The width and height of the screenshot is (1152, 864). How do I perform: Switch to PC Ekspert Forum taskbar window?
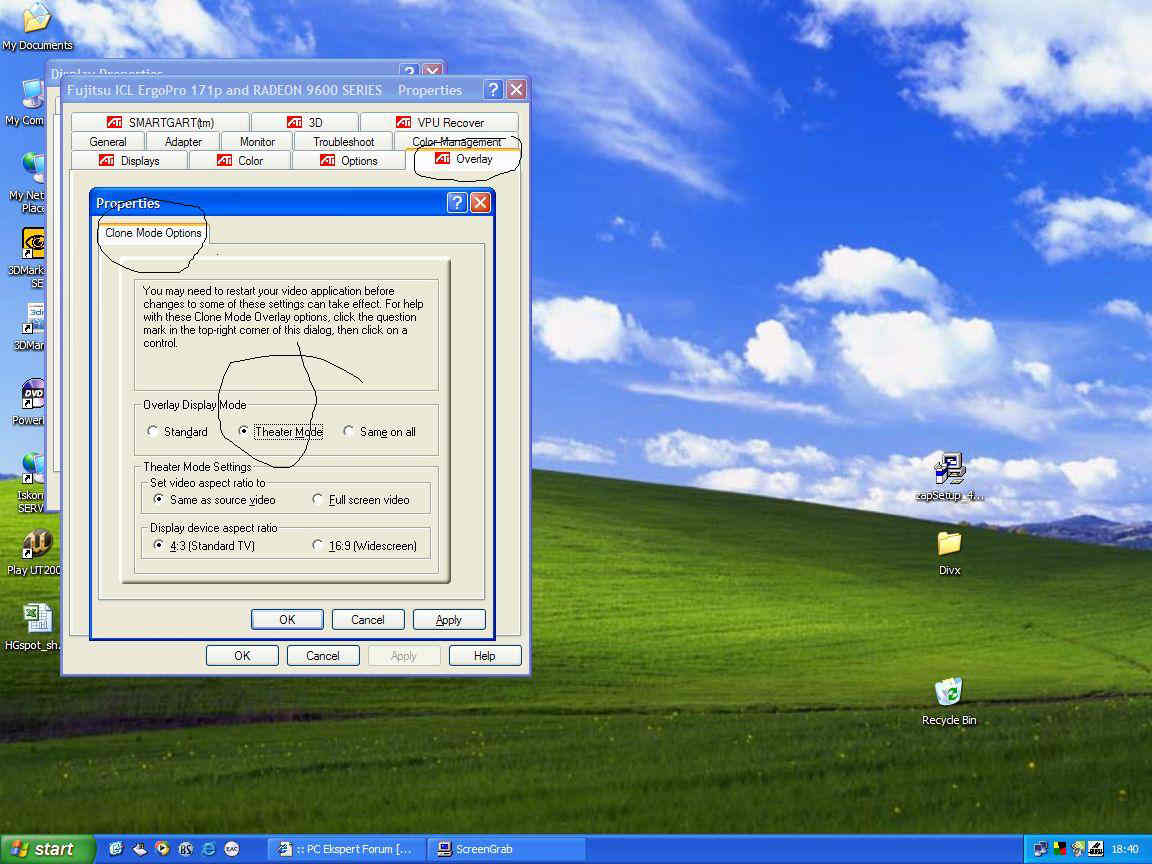345,849
